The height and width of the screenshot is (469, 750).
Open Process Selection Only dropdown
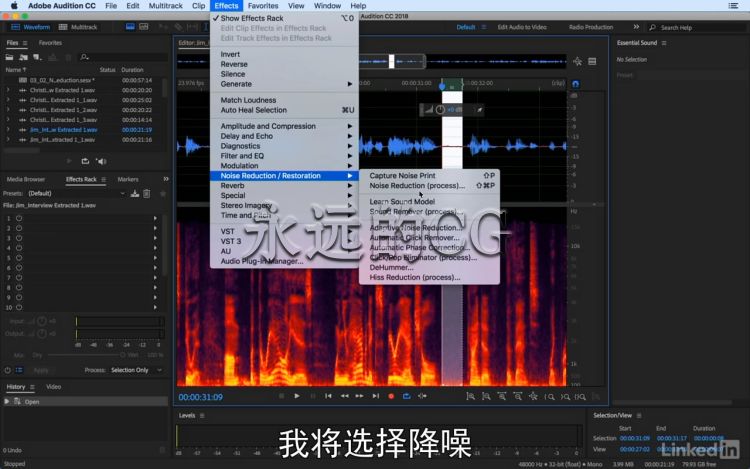coord(136,370)
